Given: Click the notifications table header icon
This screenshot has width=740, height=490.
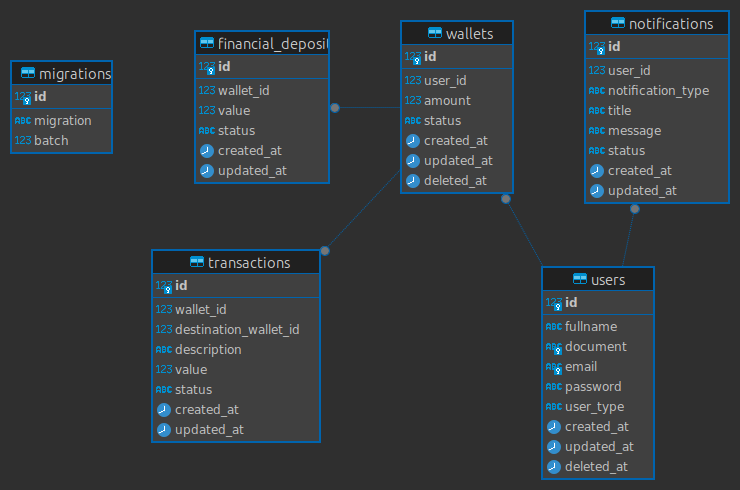Looking at the screenshot, I should click(x=617, y=24).
